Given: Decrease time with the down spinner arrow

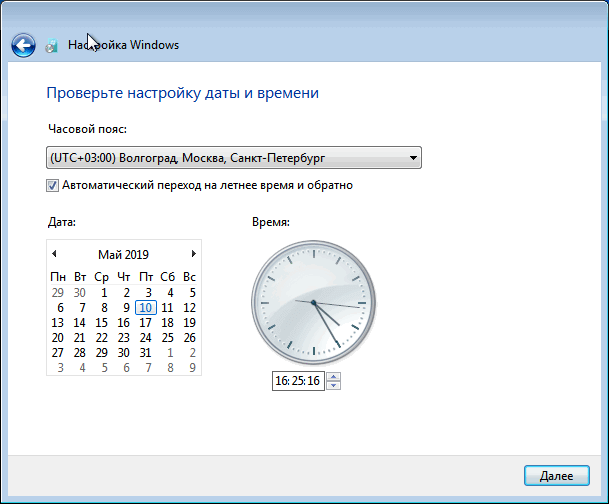Looking at the screenshot, I should [334, 385].
